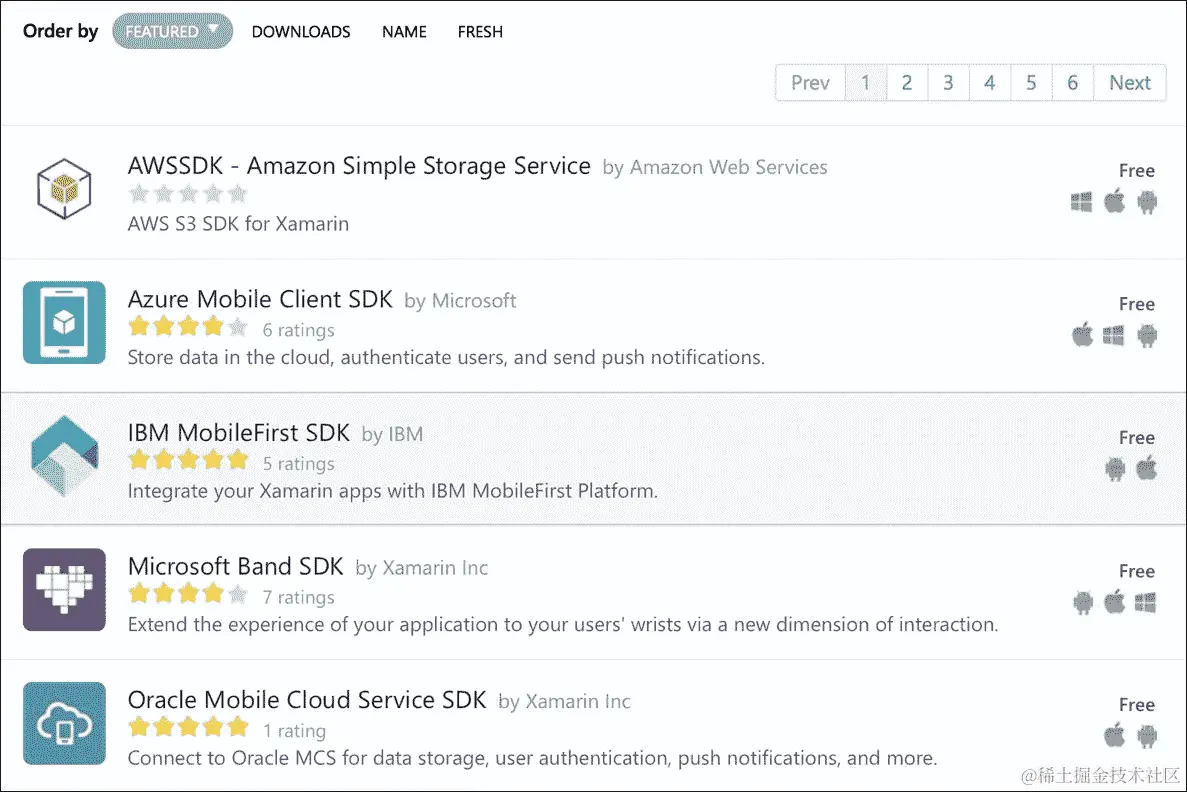Open the Featured order dropdown
Viewport: 1187px width, 792px height.
[173, 31]
